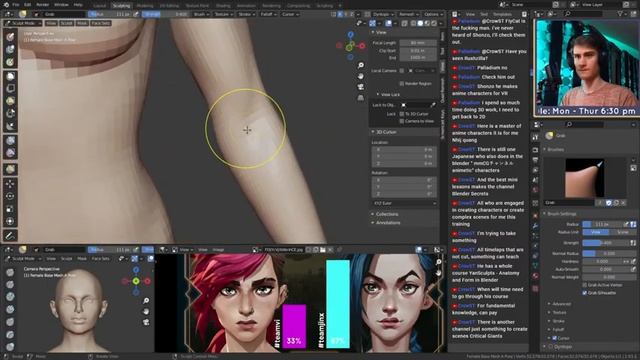Open the Render menu
This screenshot has height=360, width=640.
click(x=43, y=5)
